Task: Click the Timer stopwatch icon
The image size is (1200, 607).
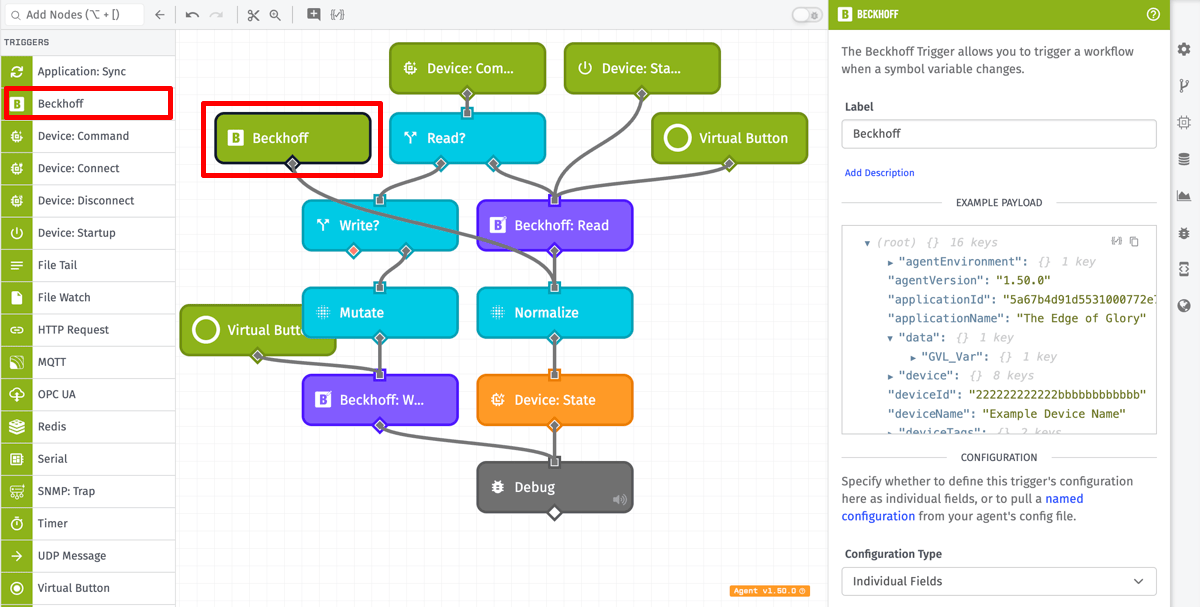Action: [x=17, y=523]
